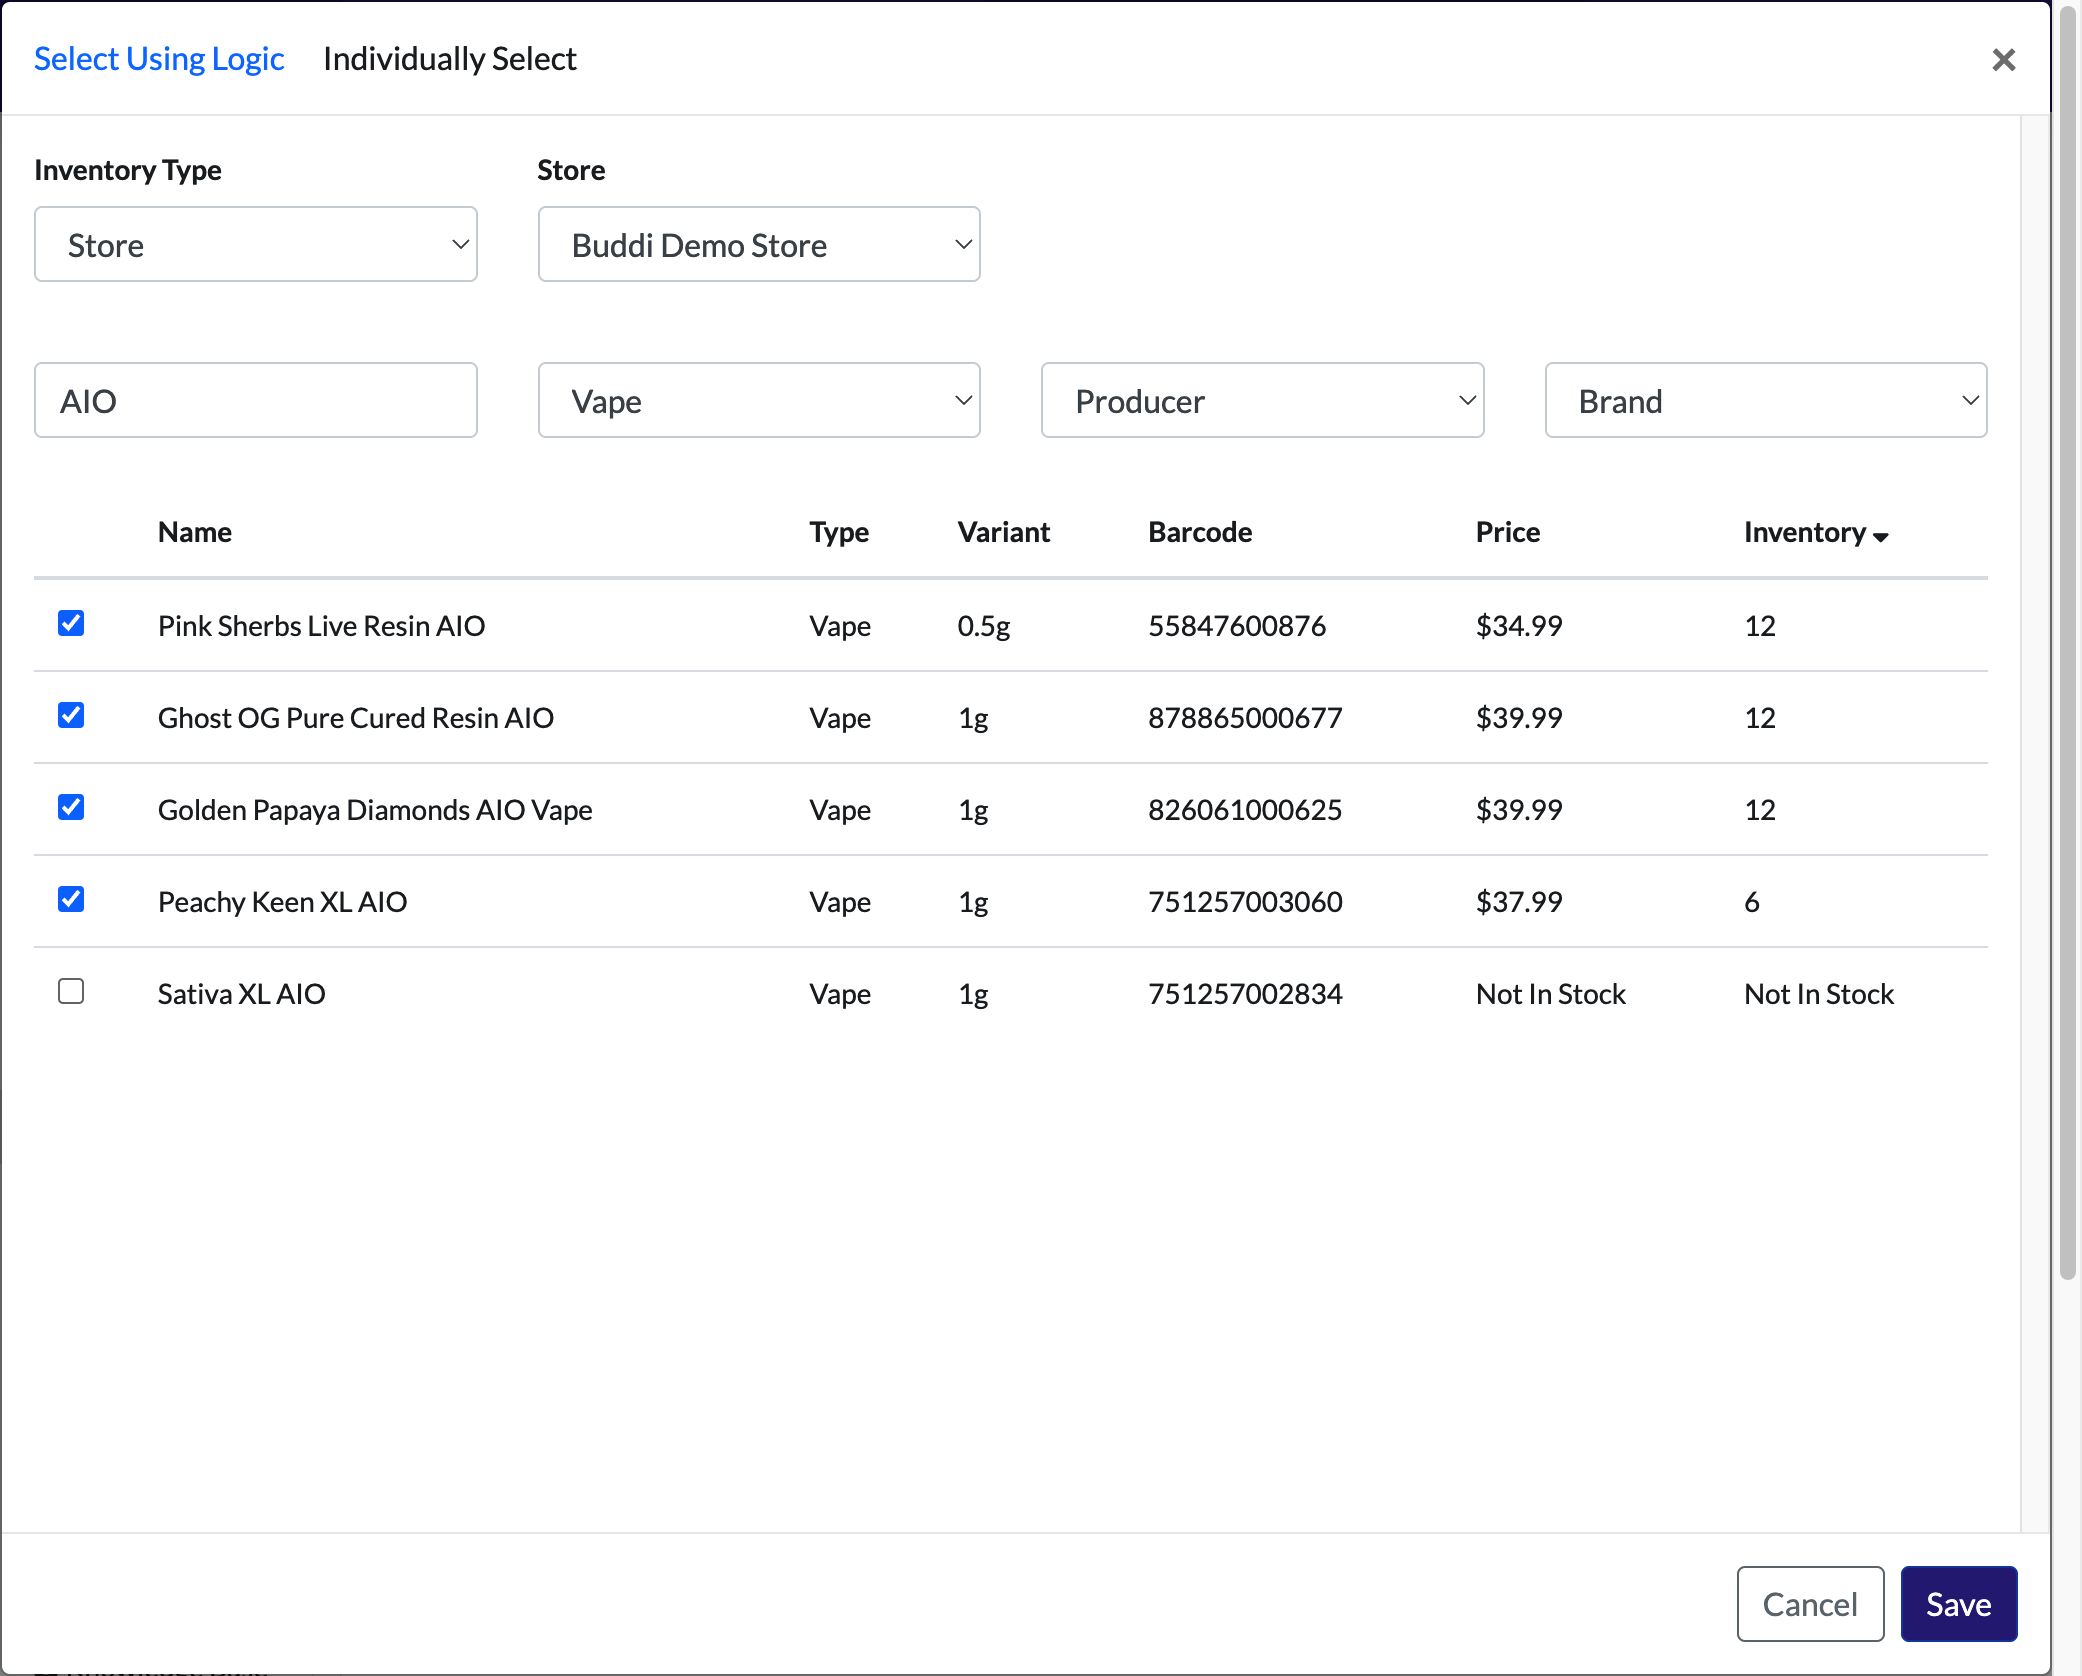The height and width of the screenshot is (1676, 2082).
Task: Select Peachy Keen XL AIO name
Action: tap(282, 902)
